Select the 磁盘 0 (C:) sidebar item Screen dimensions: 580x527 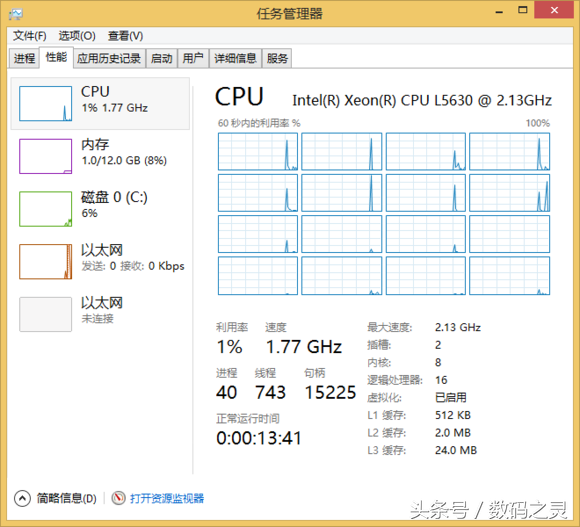click(100, 209)
